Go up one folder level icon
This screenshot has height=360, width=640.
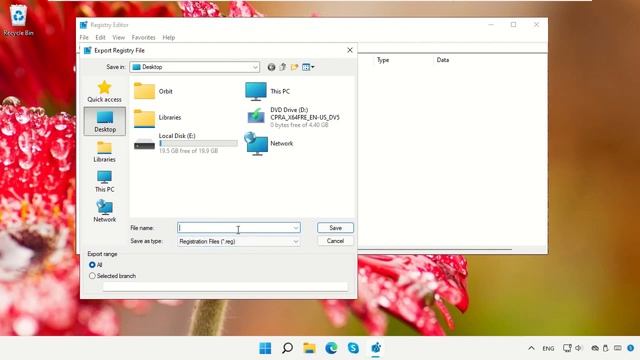[x=282, y=67]
